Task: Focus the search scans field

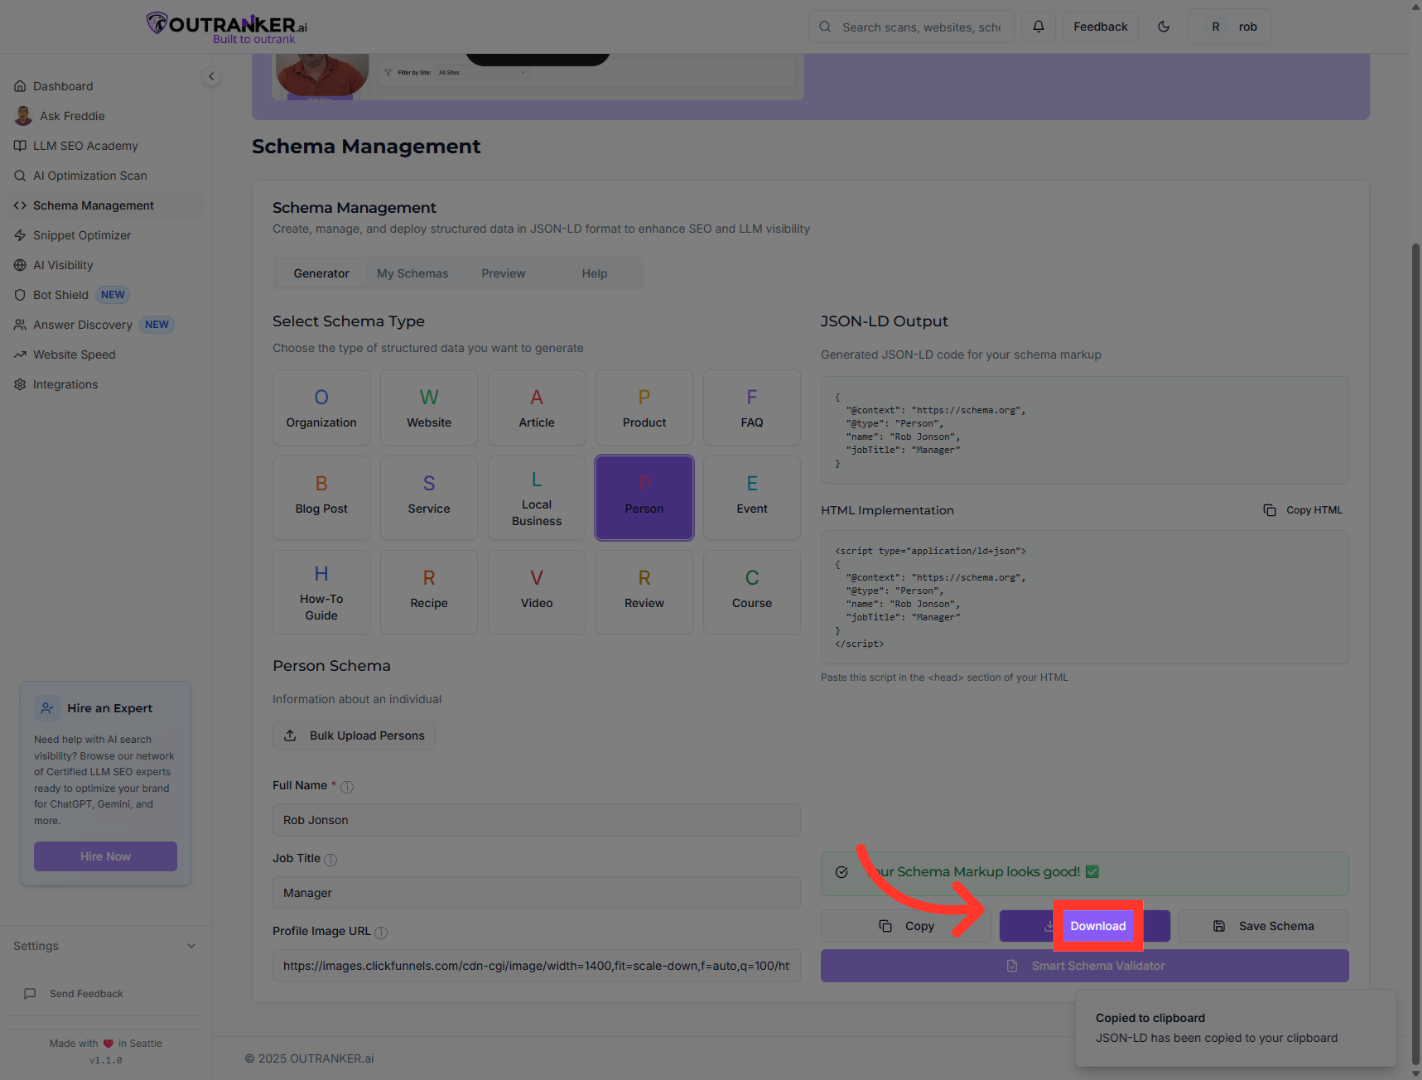Action: click(911, 27)
